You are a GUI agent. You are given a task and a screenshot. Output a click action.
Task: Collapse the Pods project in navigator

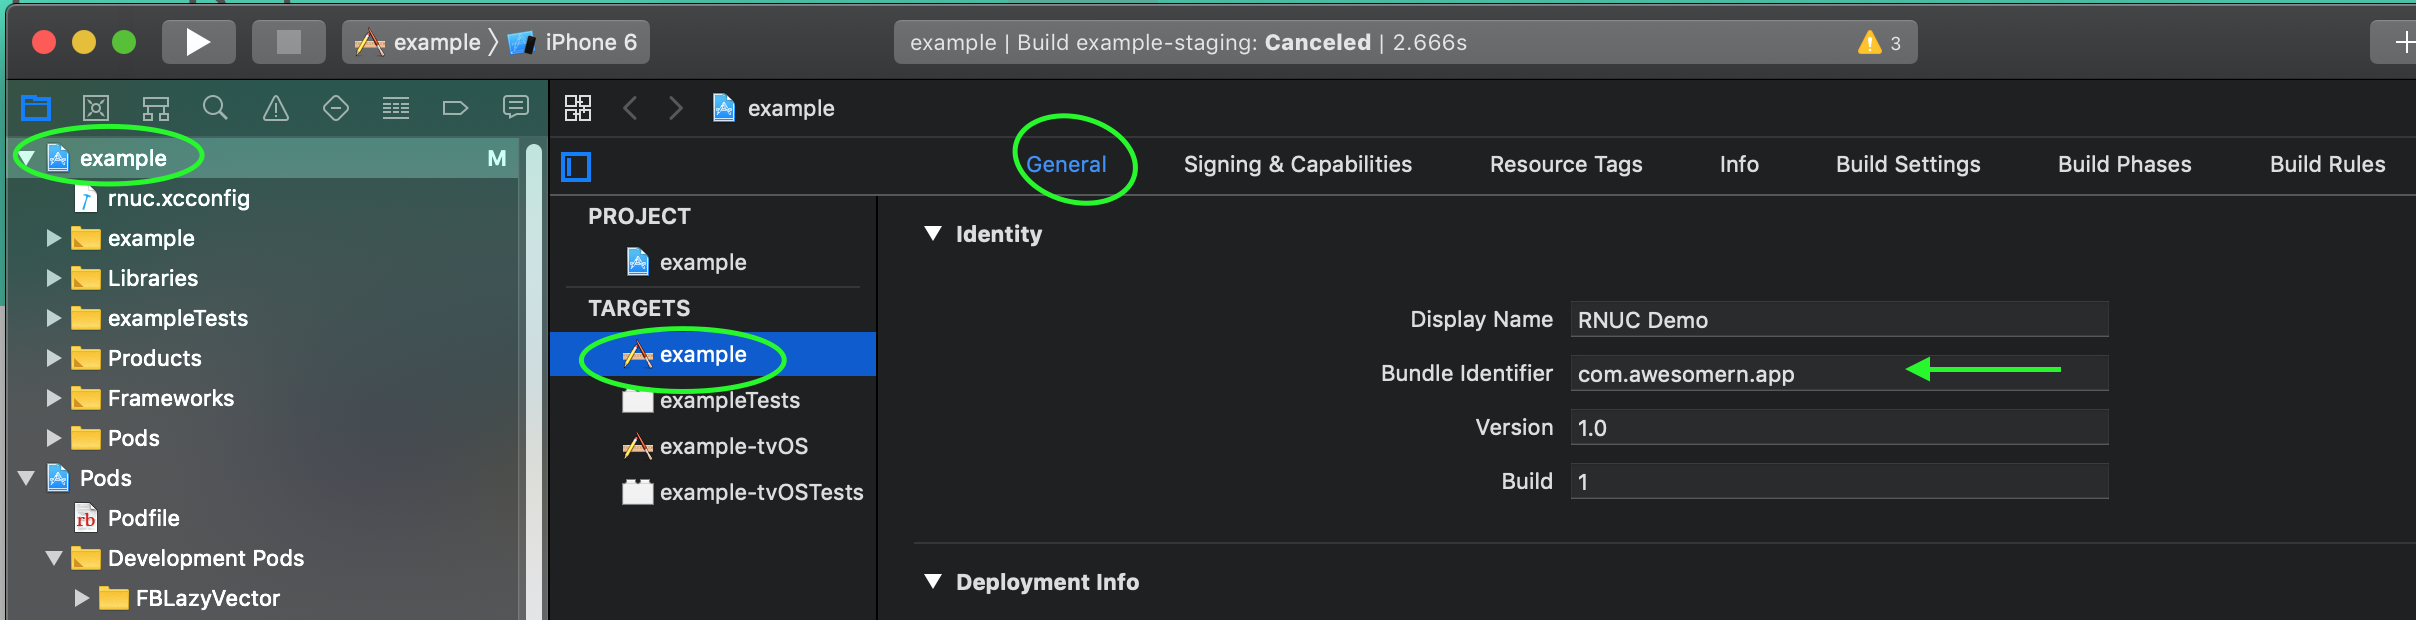tap(27, 478)
